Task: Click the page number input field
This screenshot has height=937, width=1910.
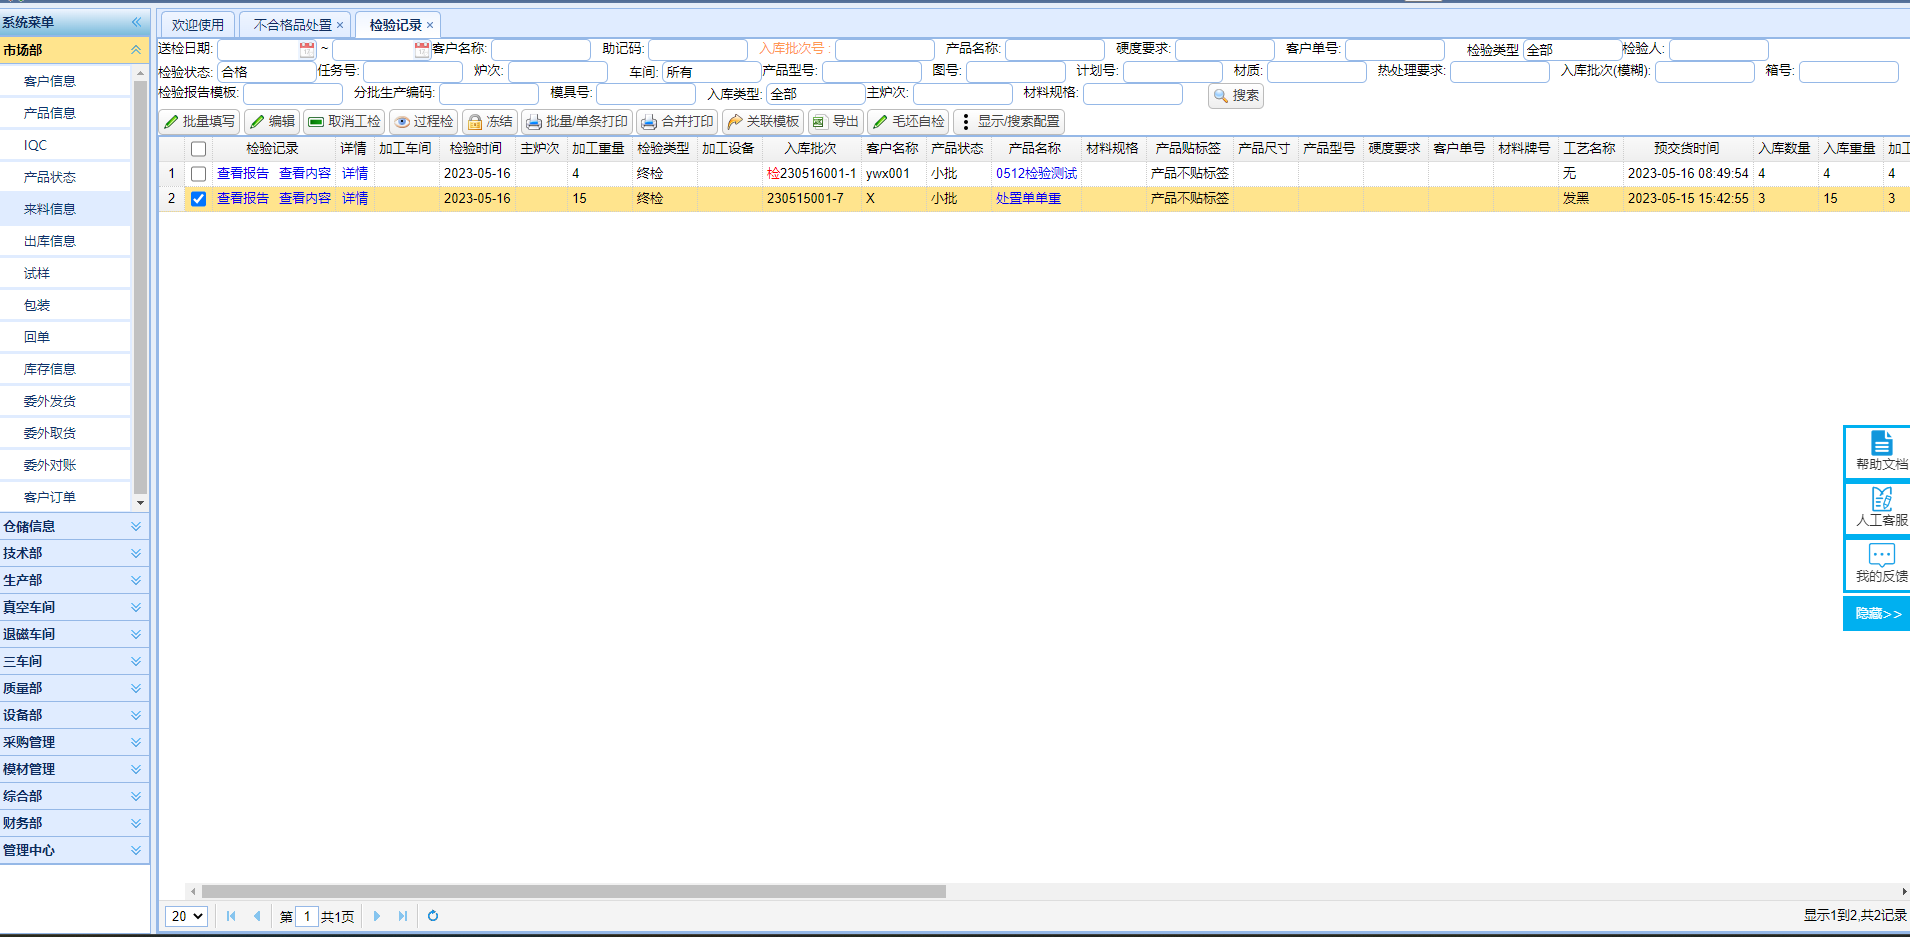Action: coord(307,916)
